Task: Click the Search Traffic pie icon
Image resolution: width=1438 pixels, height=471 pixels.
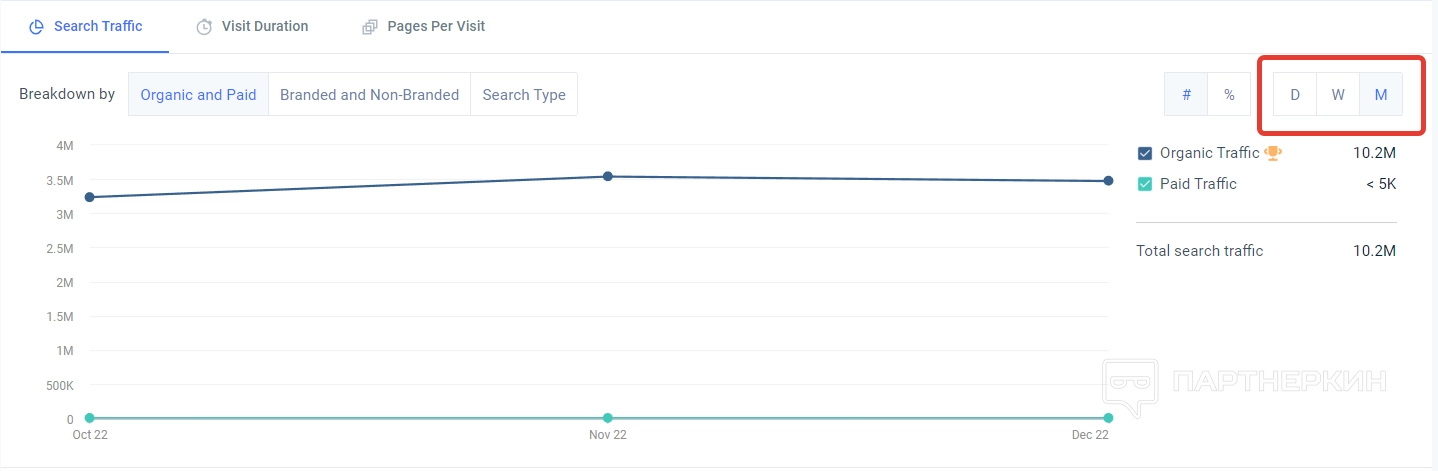Action: coord(36,27)
